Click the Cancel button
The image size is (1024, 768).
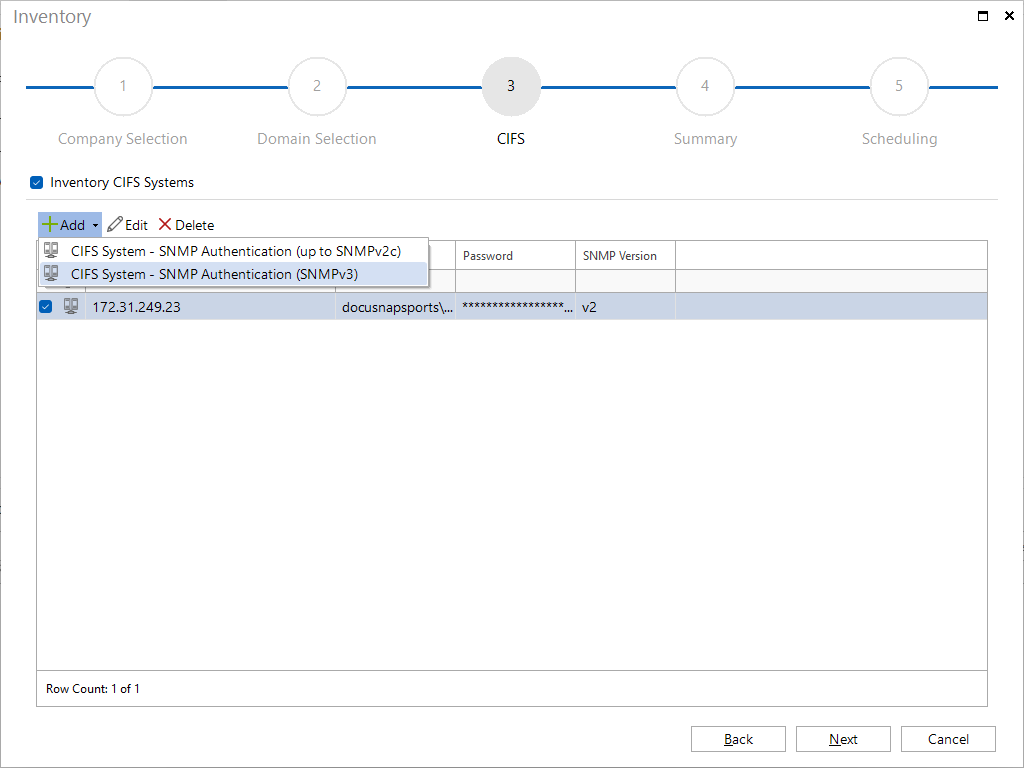tap(948, 739)
